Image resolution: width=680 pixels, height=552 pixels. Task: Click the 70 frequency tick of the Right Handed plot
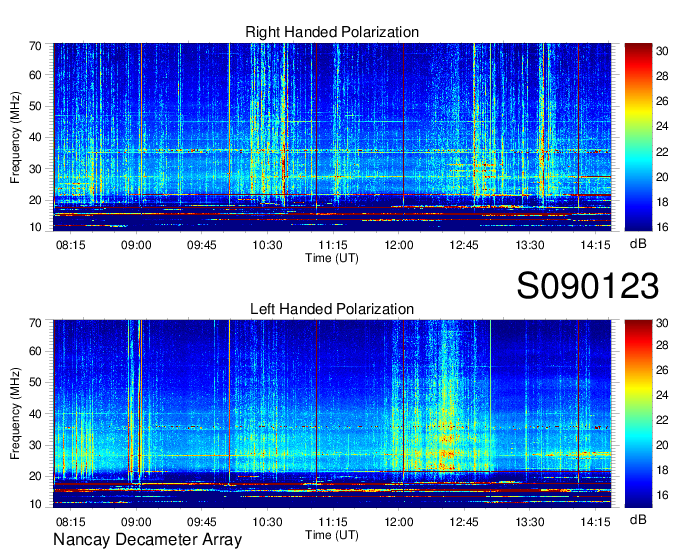(x=35, y=46)
